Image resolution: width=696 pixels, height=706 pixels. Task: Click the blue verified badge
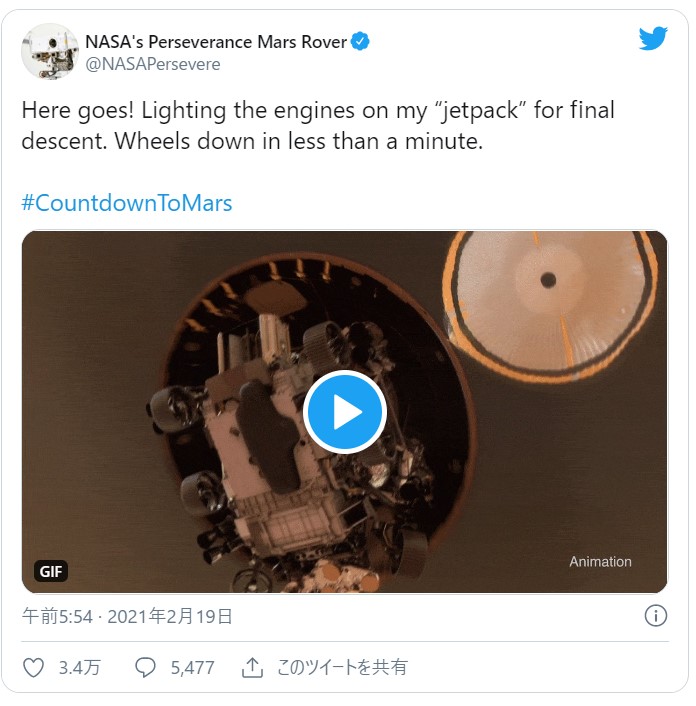pyautogui.click(x=361, y=42)
